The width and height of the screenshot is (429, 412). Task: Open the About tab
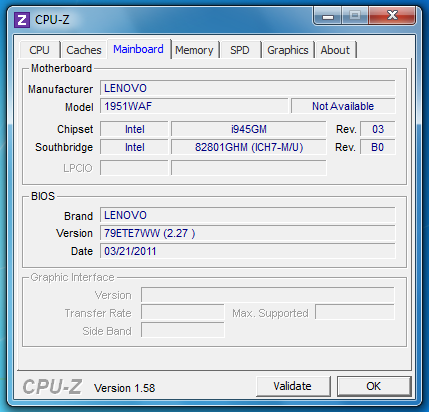335,50
